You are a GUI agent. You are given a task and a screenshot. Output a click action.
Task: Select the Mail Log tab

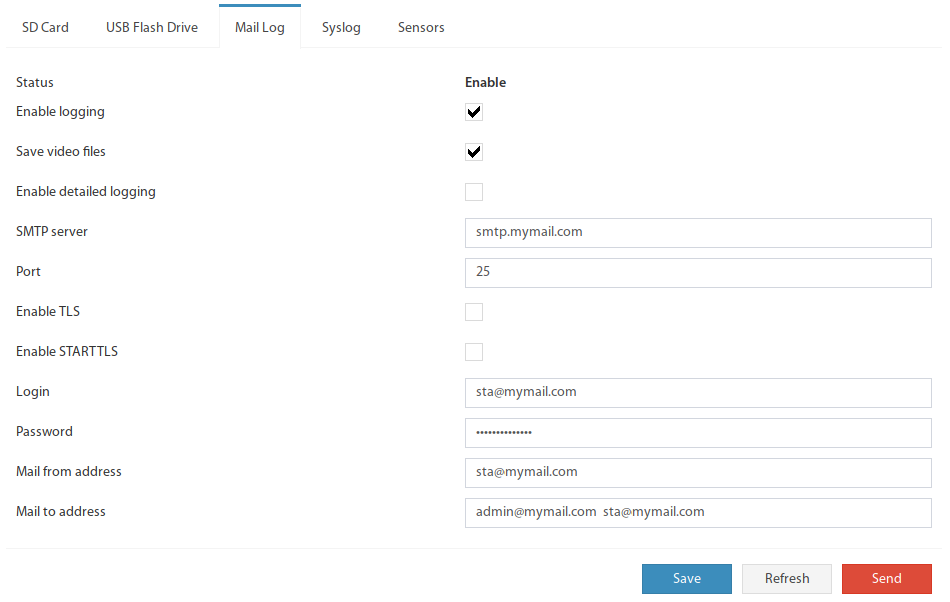coord(260,27)
